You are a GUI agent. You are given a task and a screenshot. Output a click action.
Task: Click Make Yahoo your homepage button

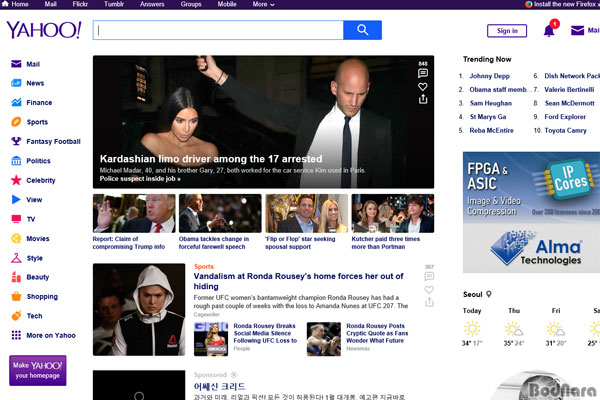(x=38, y=370)
